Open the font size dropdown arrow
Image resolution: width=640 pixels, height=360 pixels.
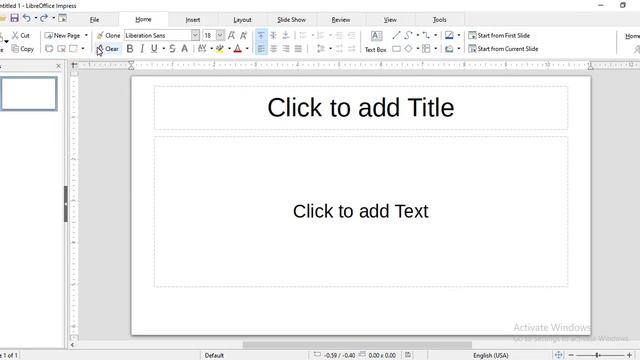220,36
